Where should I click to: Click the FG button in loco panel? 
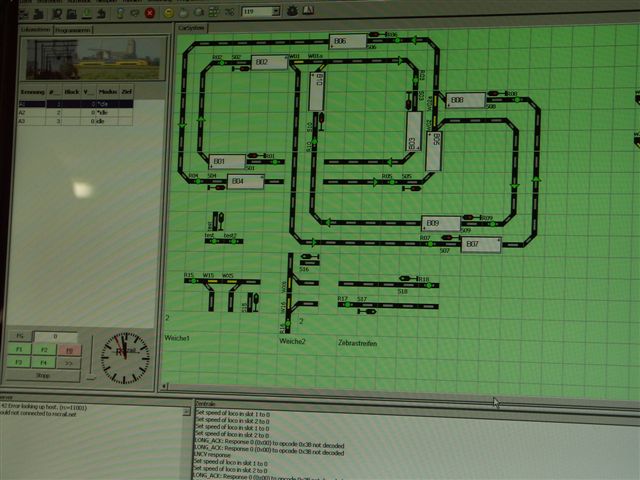click(x=18, y=337)
